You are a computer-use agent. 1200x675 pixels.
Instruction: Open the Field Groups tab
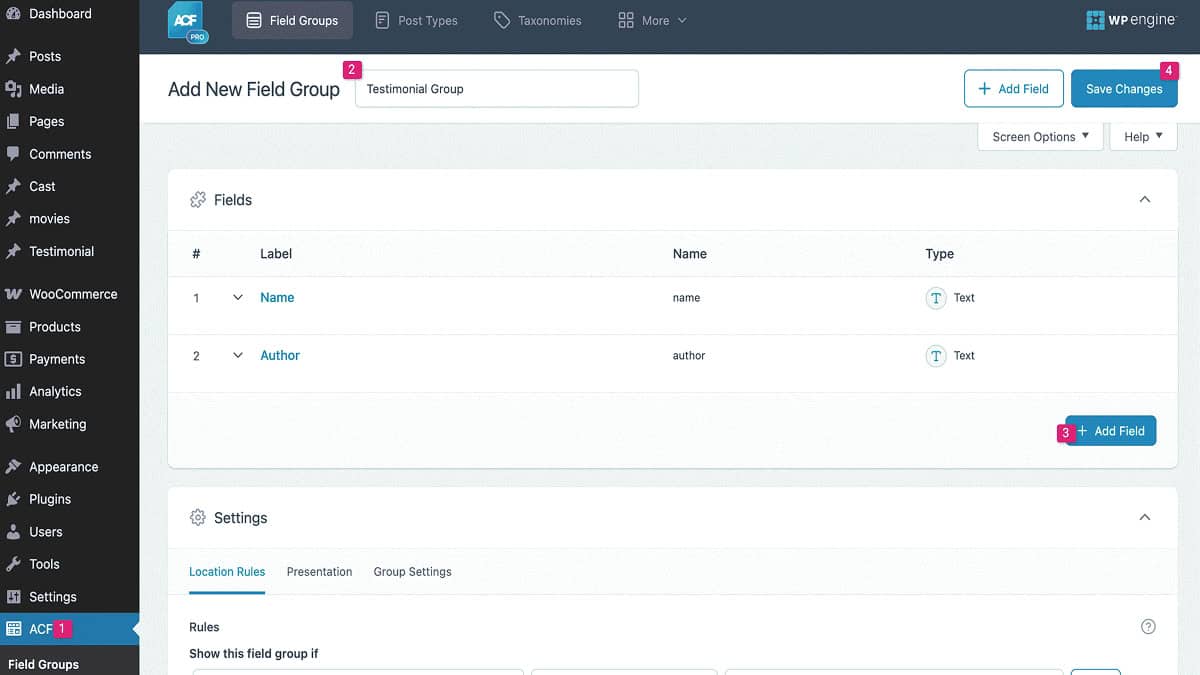point(292,20)
